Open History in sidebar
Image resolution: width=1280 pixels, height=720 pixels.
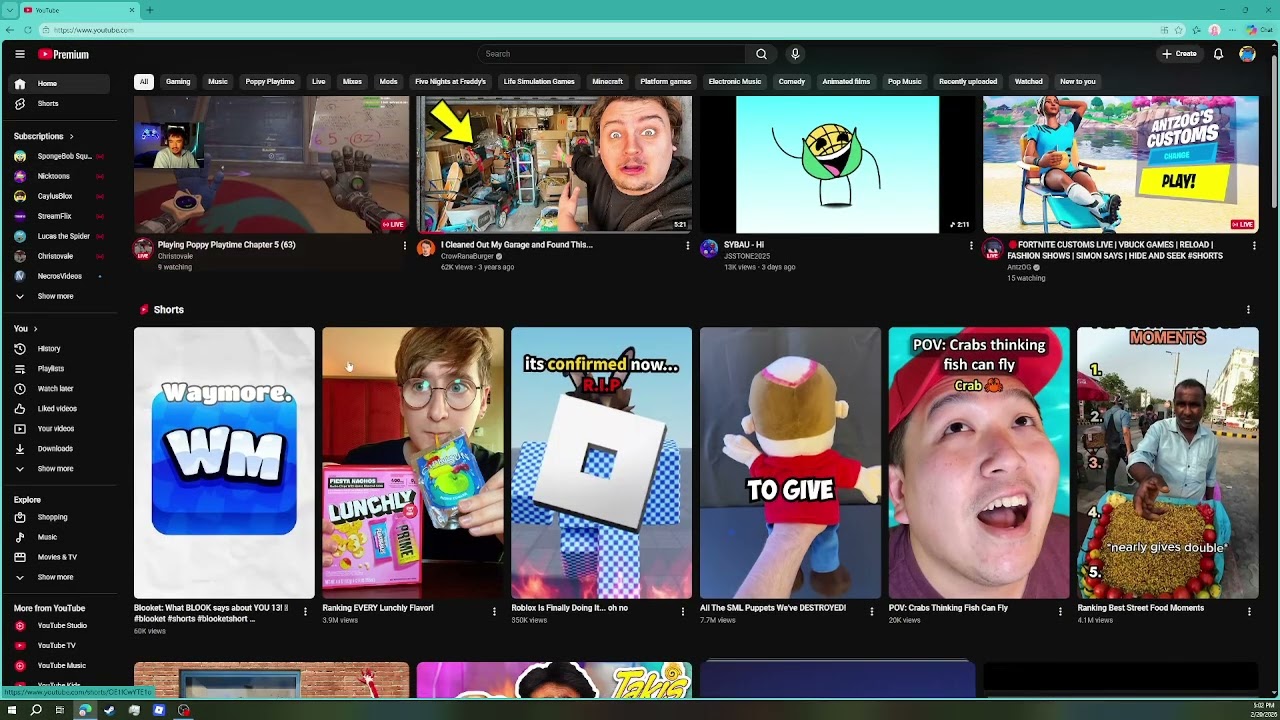(60, 349)
